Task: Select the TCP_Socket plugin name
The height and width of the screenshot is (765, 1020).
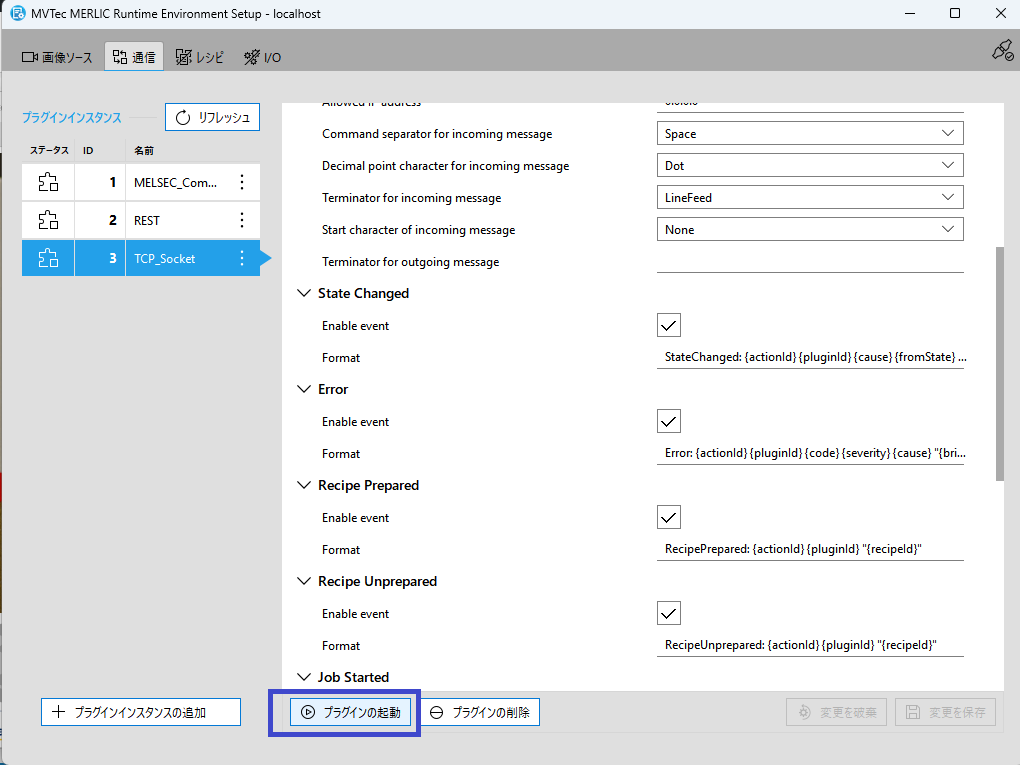Action: (165, 259)
